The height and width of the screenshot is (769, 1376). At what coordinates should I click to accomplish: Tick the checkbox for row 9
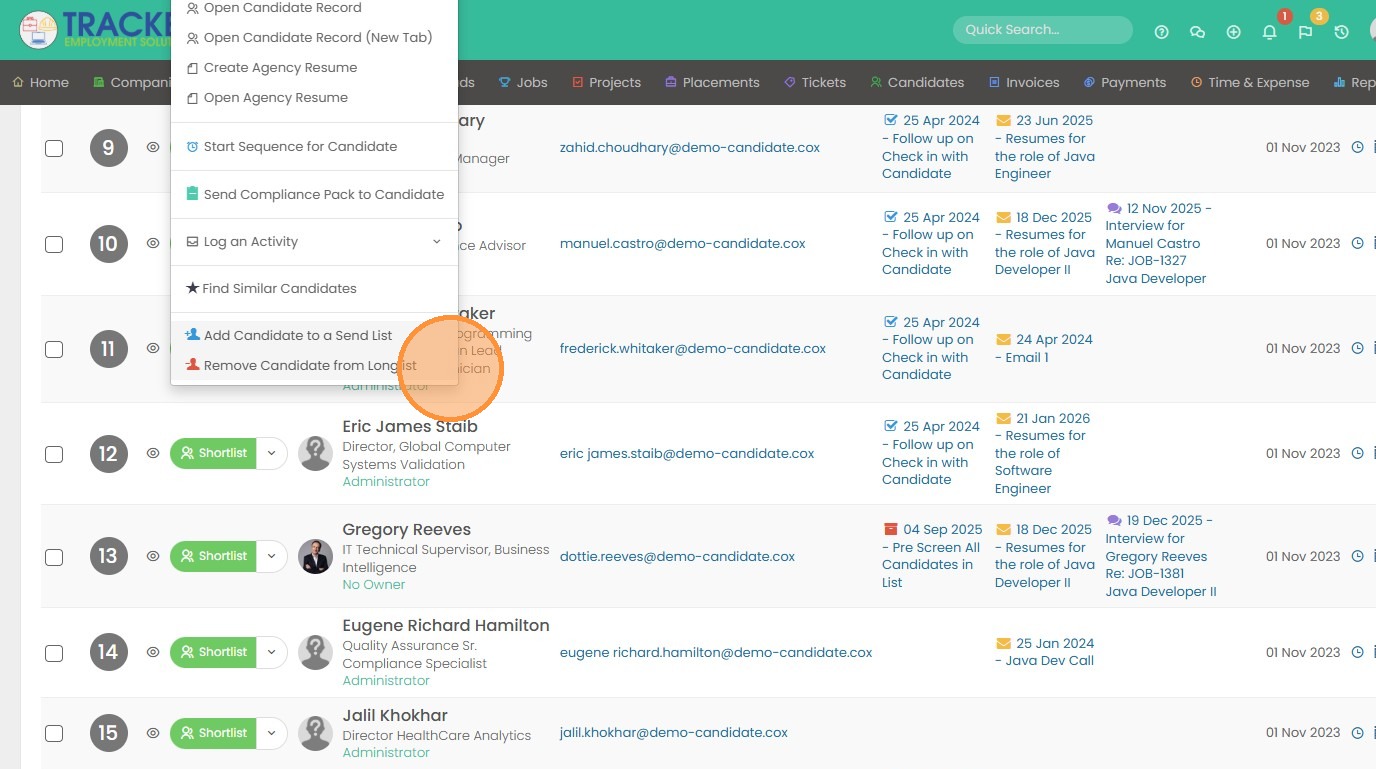tap(54, 148)
